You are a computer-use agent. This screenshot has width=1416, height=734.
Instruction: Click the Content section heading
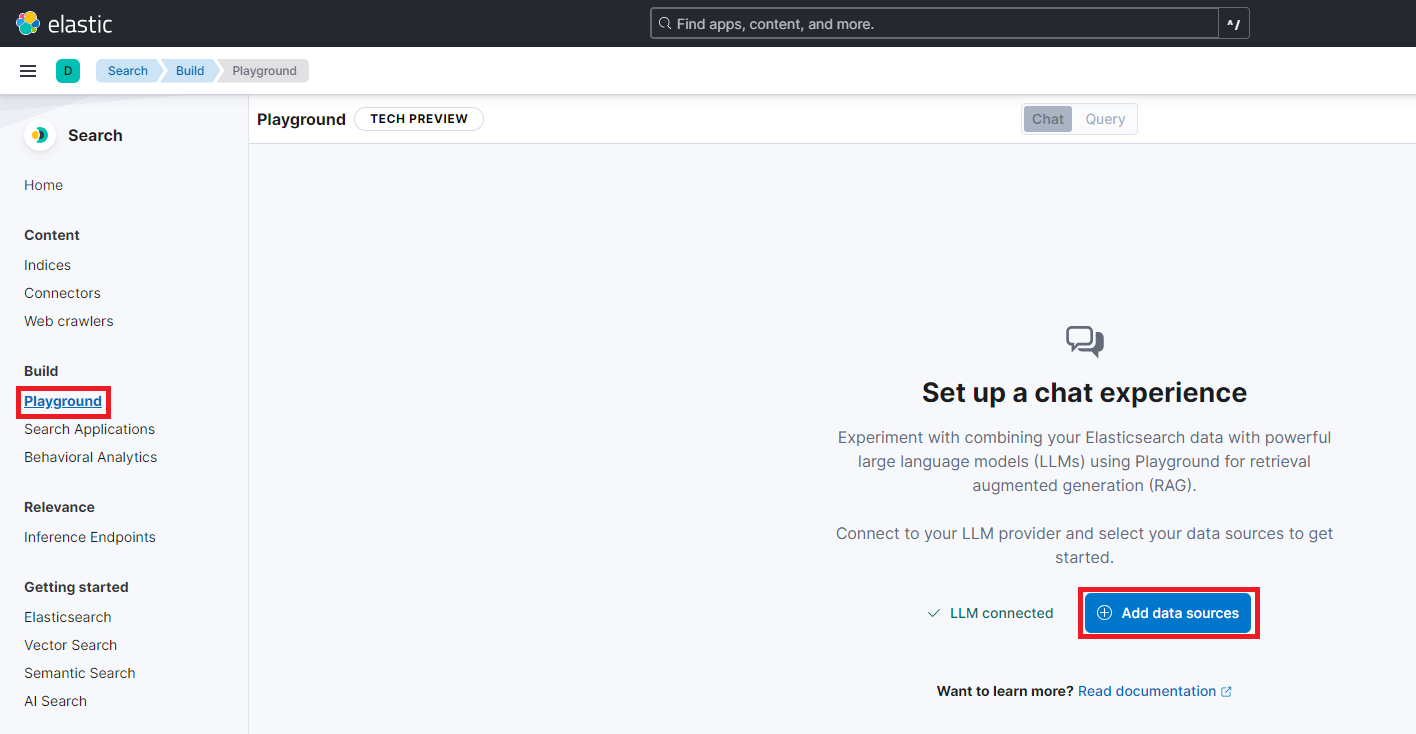coord(52,235)
